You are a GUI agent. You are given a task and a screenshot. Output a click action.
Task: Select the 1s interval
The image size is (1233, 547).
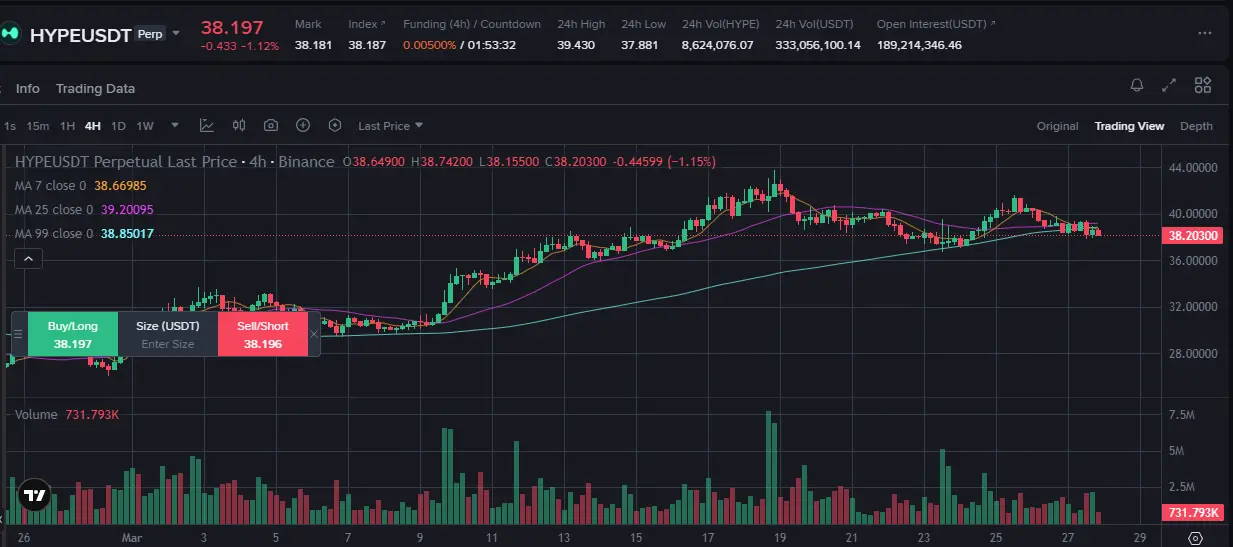(x=9, y=126)
